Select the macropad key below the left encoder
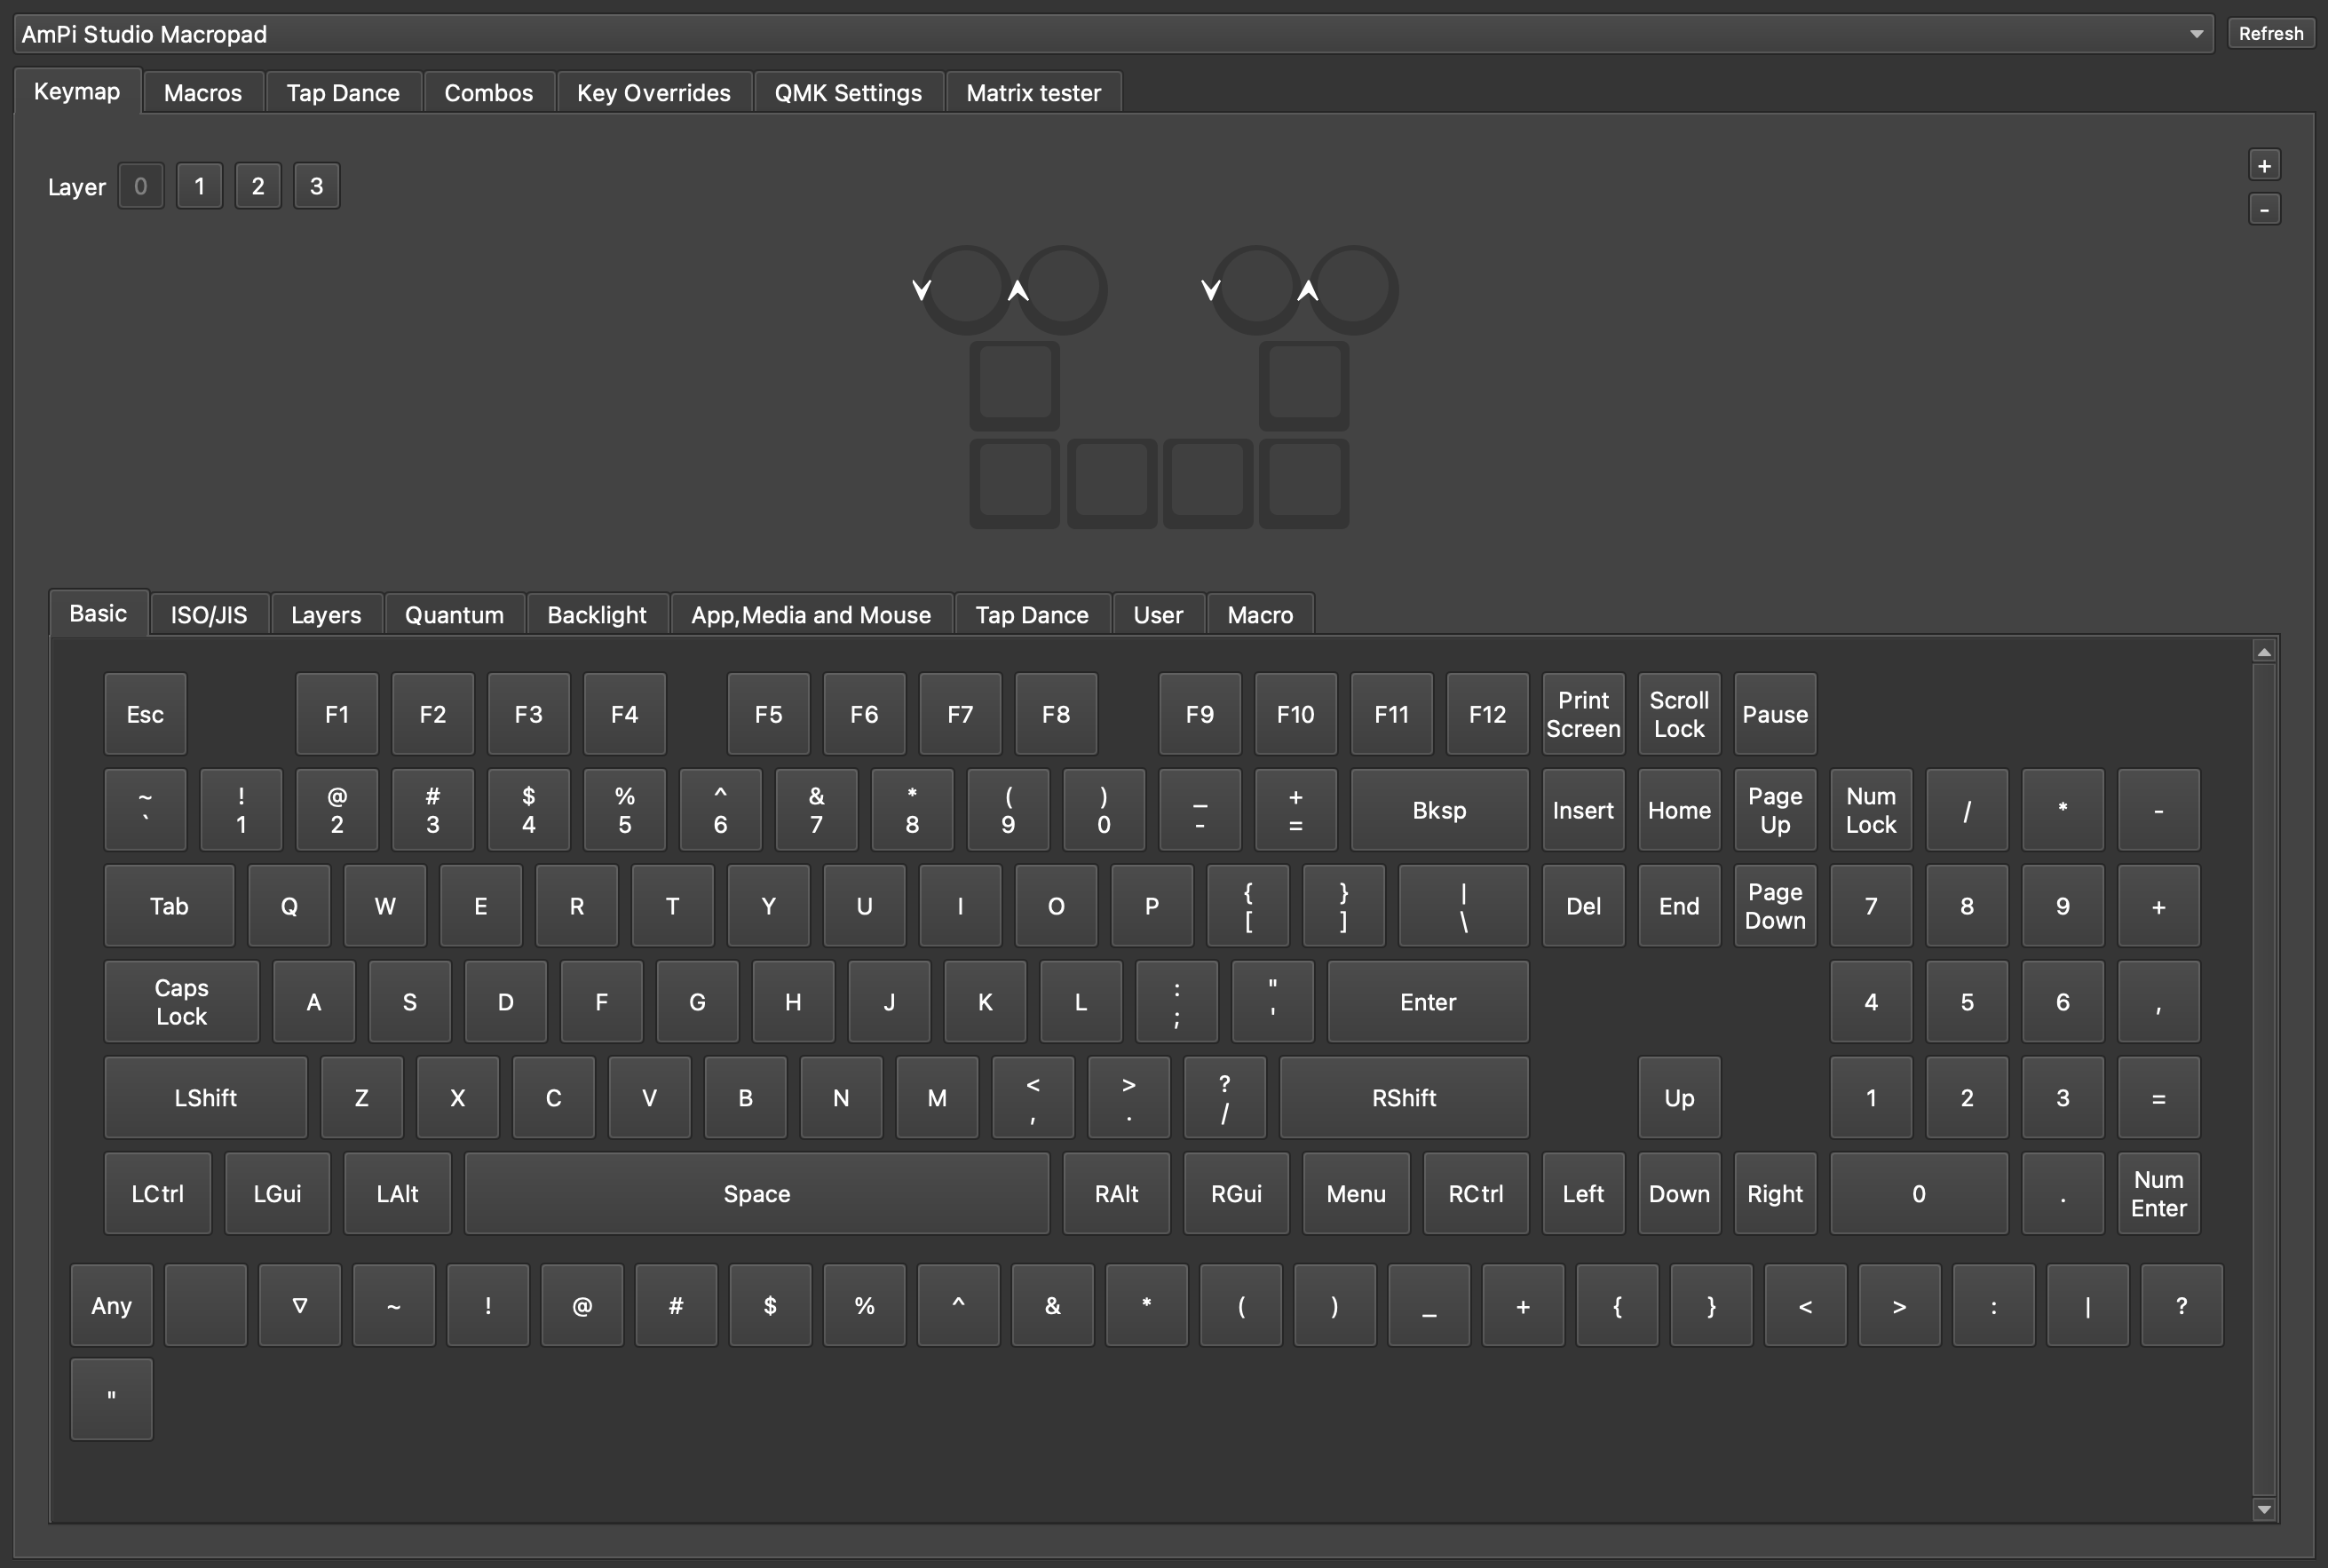The height and width of the screenshot is (1568, 2328). pyautogui.click(x=1014, y=386)
